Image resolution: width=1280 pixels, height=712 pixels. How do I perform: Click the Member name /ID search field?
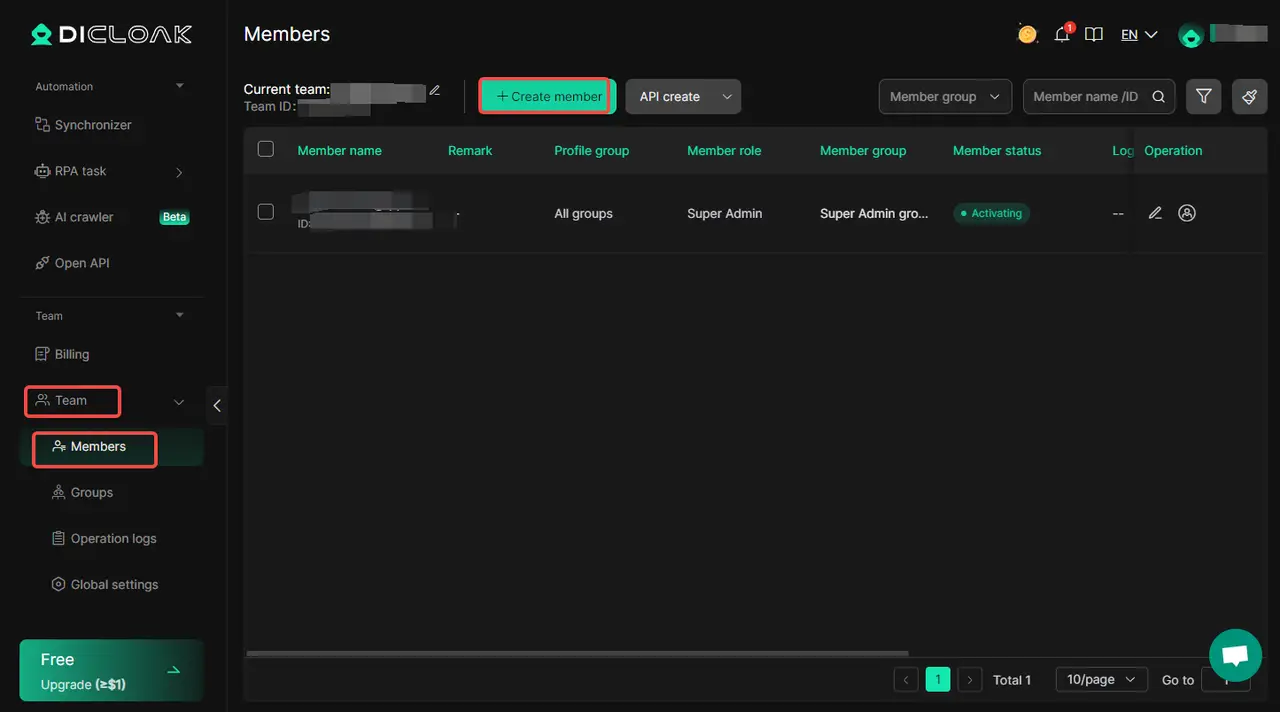[x=1086, y=97]
